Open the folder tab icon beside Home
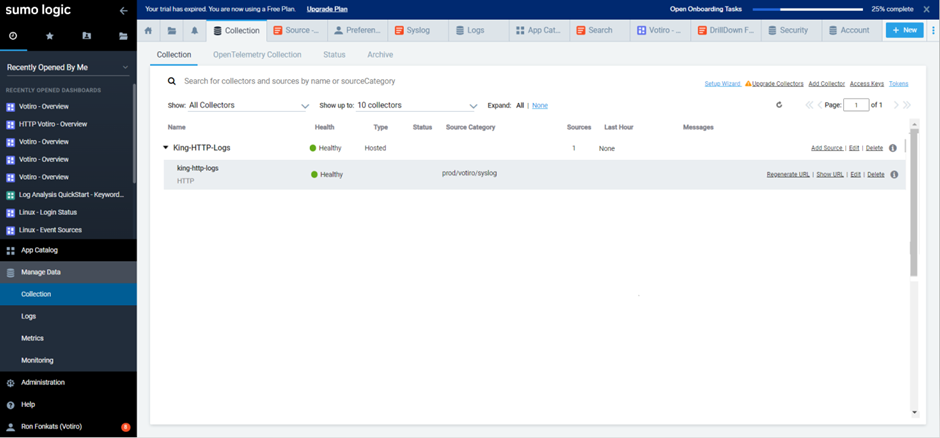This screenshot has height=438, width=940. click(x=172, y=31)
